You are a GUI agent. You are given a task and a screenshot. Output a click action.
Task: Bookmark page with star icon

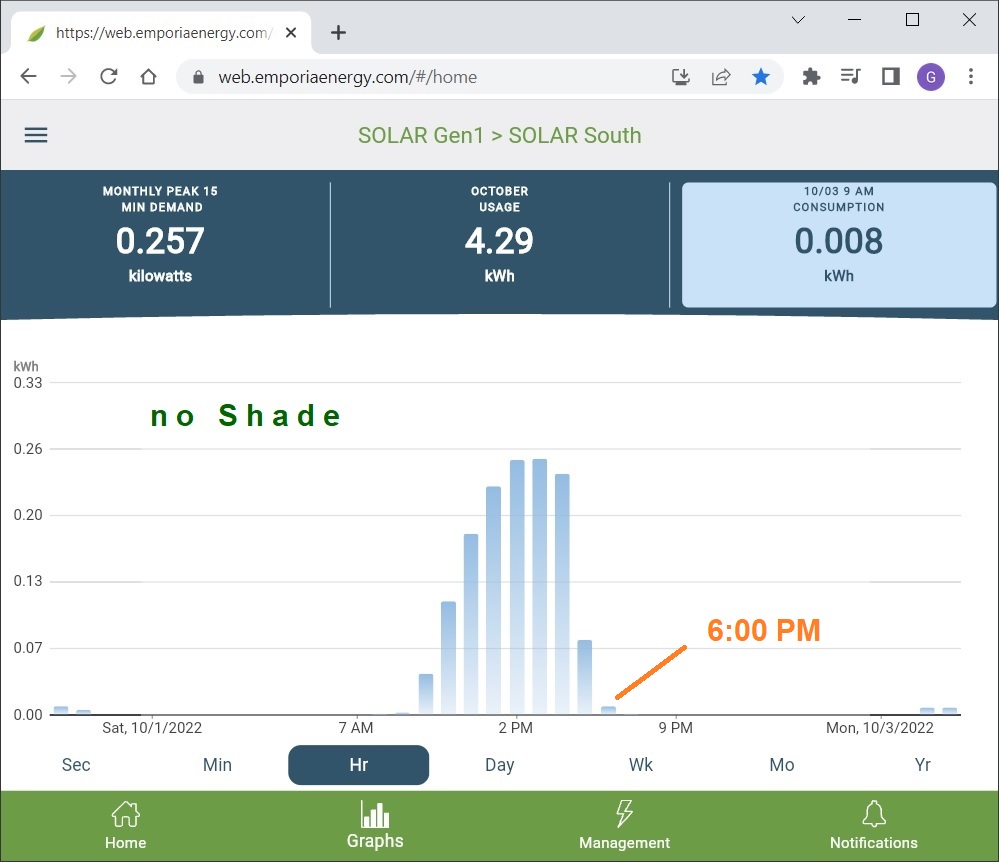(x=761, y=77)
